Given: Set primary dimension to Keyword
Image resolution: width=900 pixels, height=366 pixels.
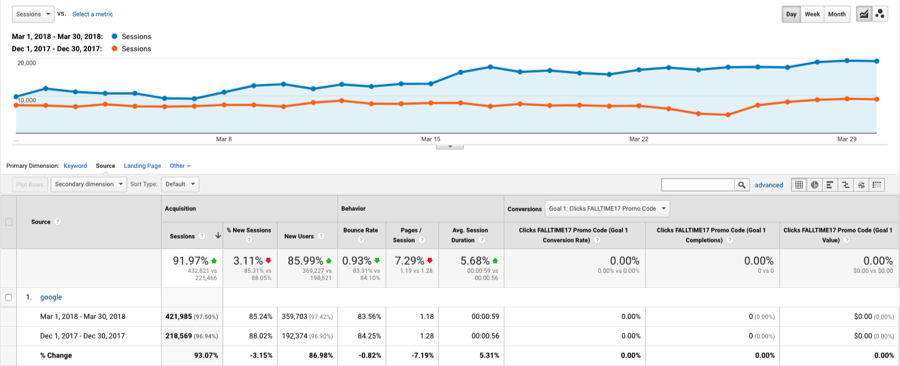Looking at the screenshot, I should pos(75,166).
